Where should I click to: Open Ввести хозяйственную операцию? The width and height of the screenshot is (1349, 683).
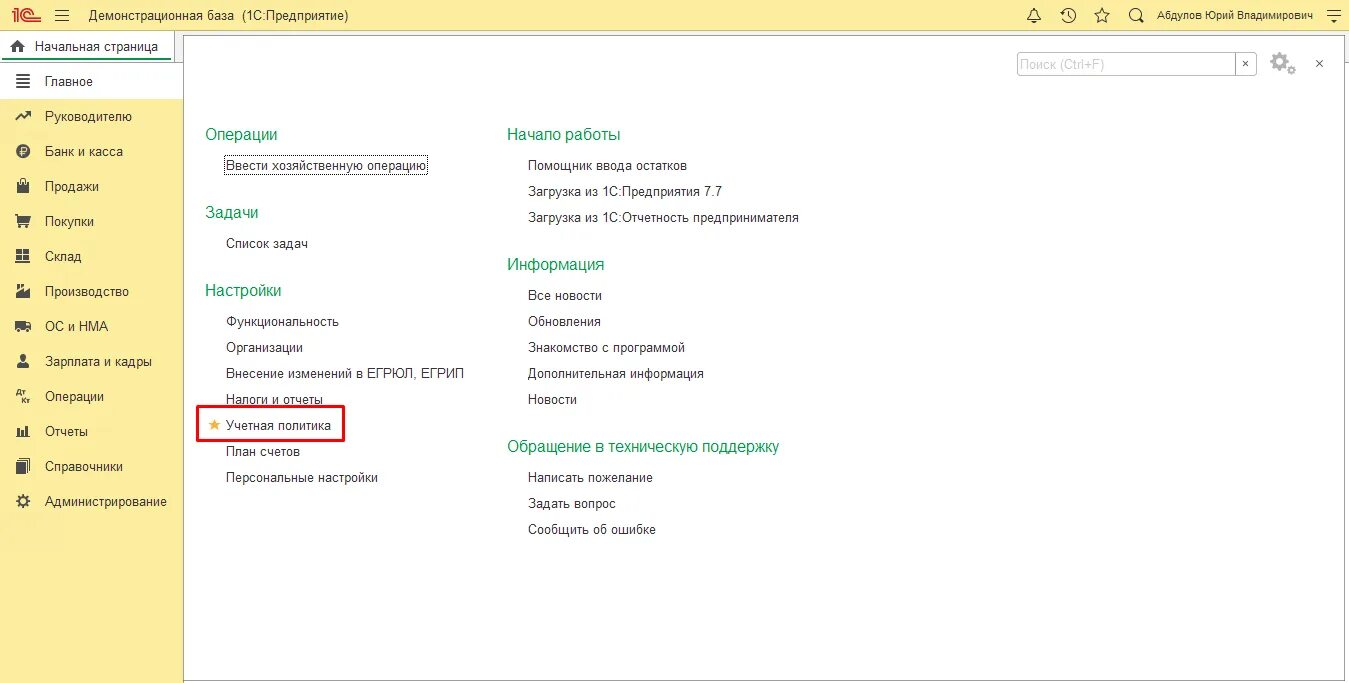pos(326,166)
